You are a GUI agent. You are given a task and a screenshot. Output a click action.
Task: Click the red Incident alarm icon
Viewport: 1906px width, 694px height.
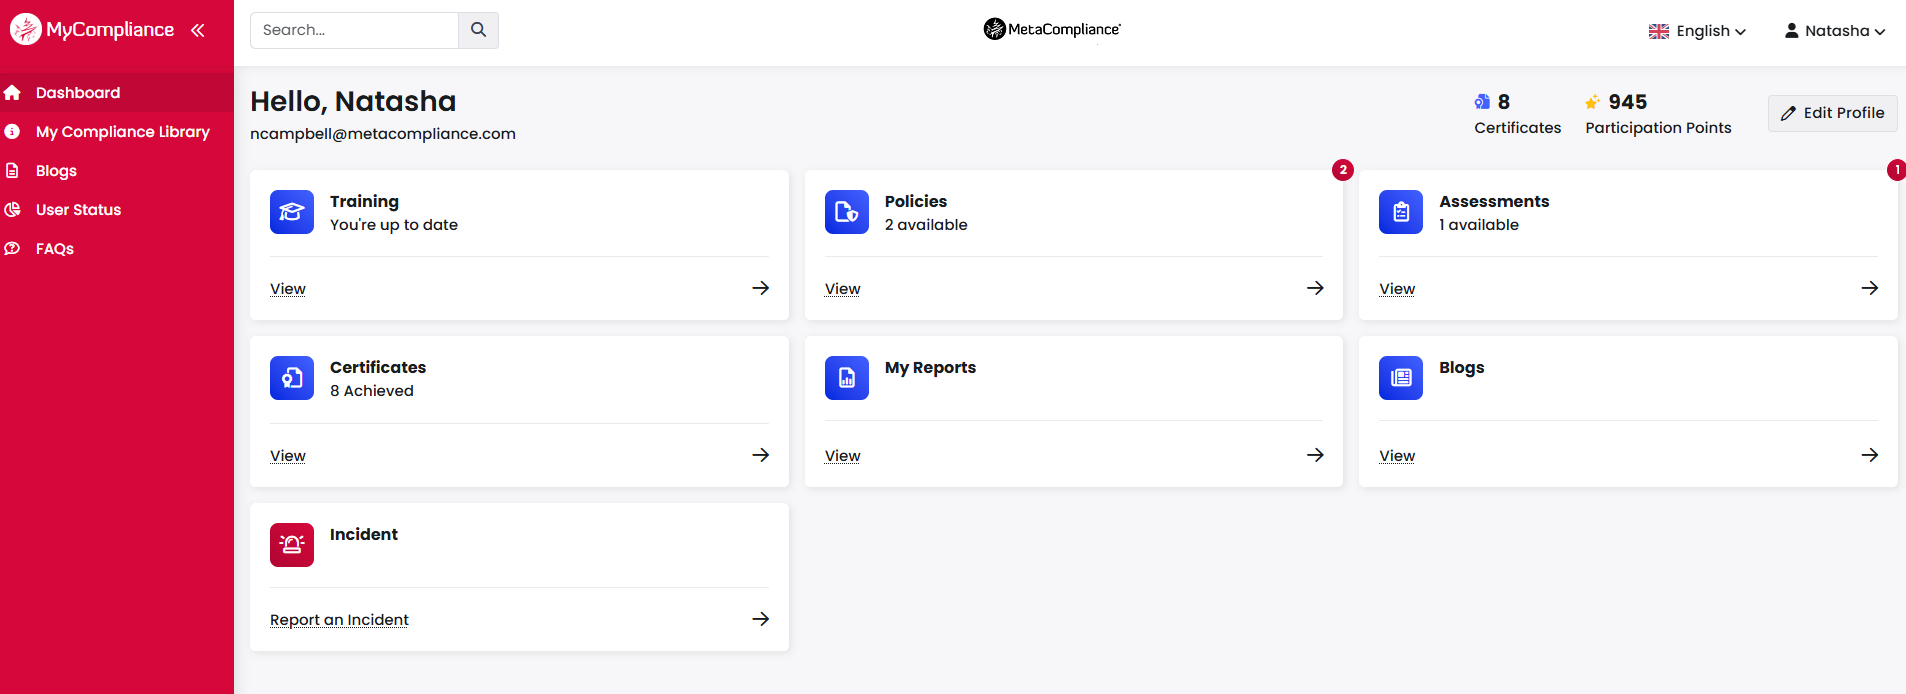(x=292, y=545)
